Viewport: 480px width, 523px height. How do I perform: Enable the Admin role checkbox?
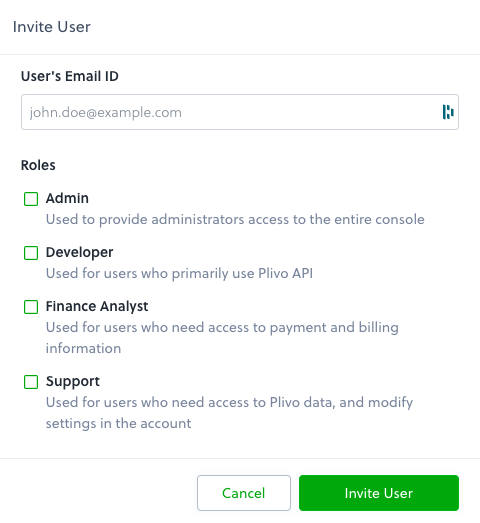(x=31, y=199)
